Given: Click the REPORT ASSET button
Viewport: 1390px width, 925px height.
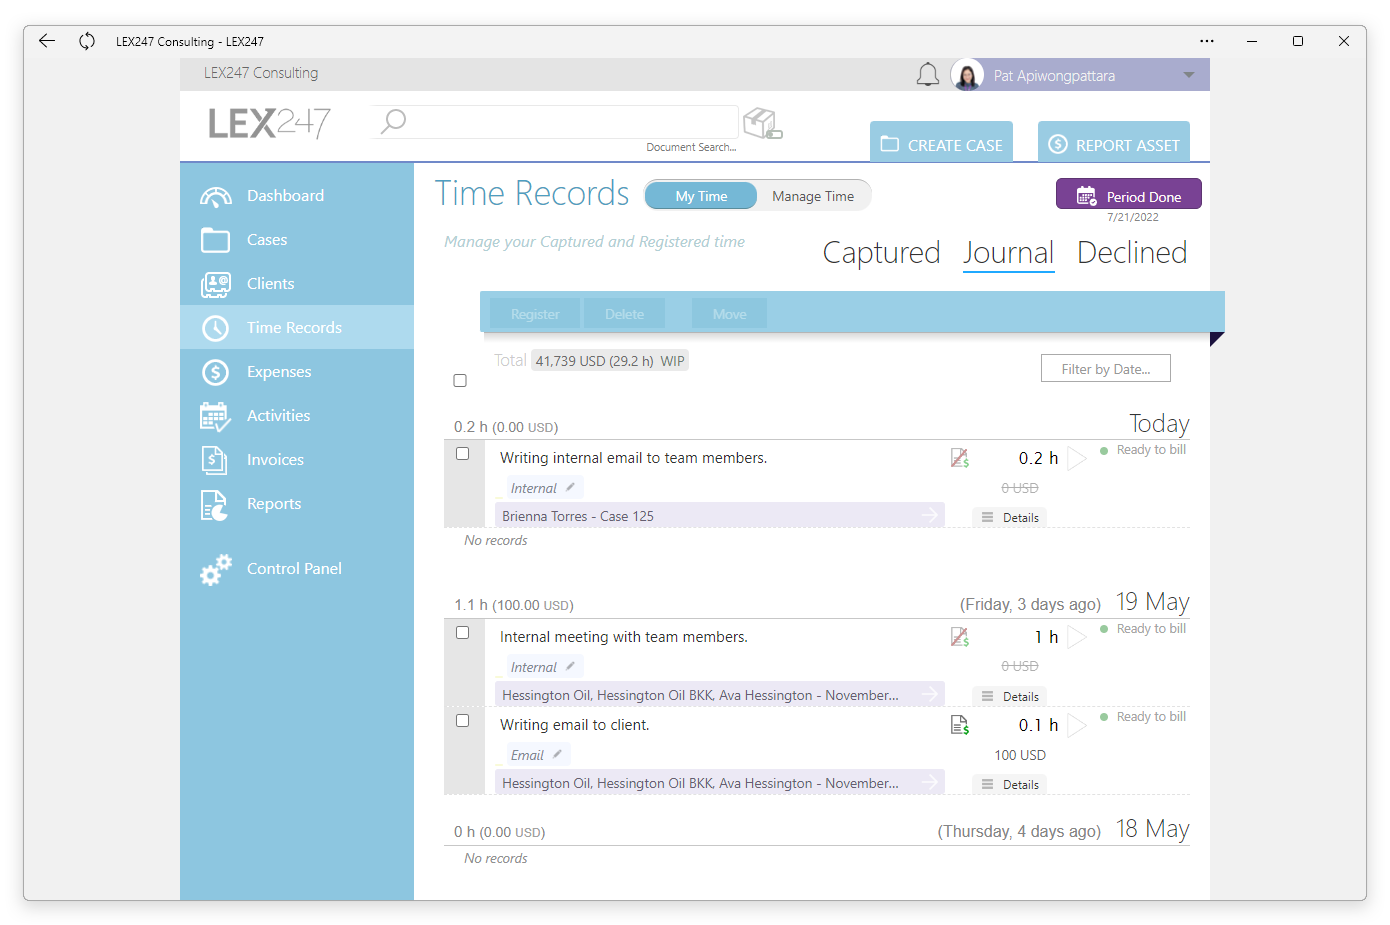Looking at the screenshot, I should (1114, 142).
